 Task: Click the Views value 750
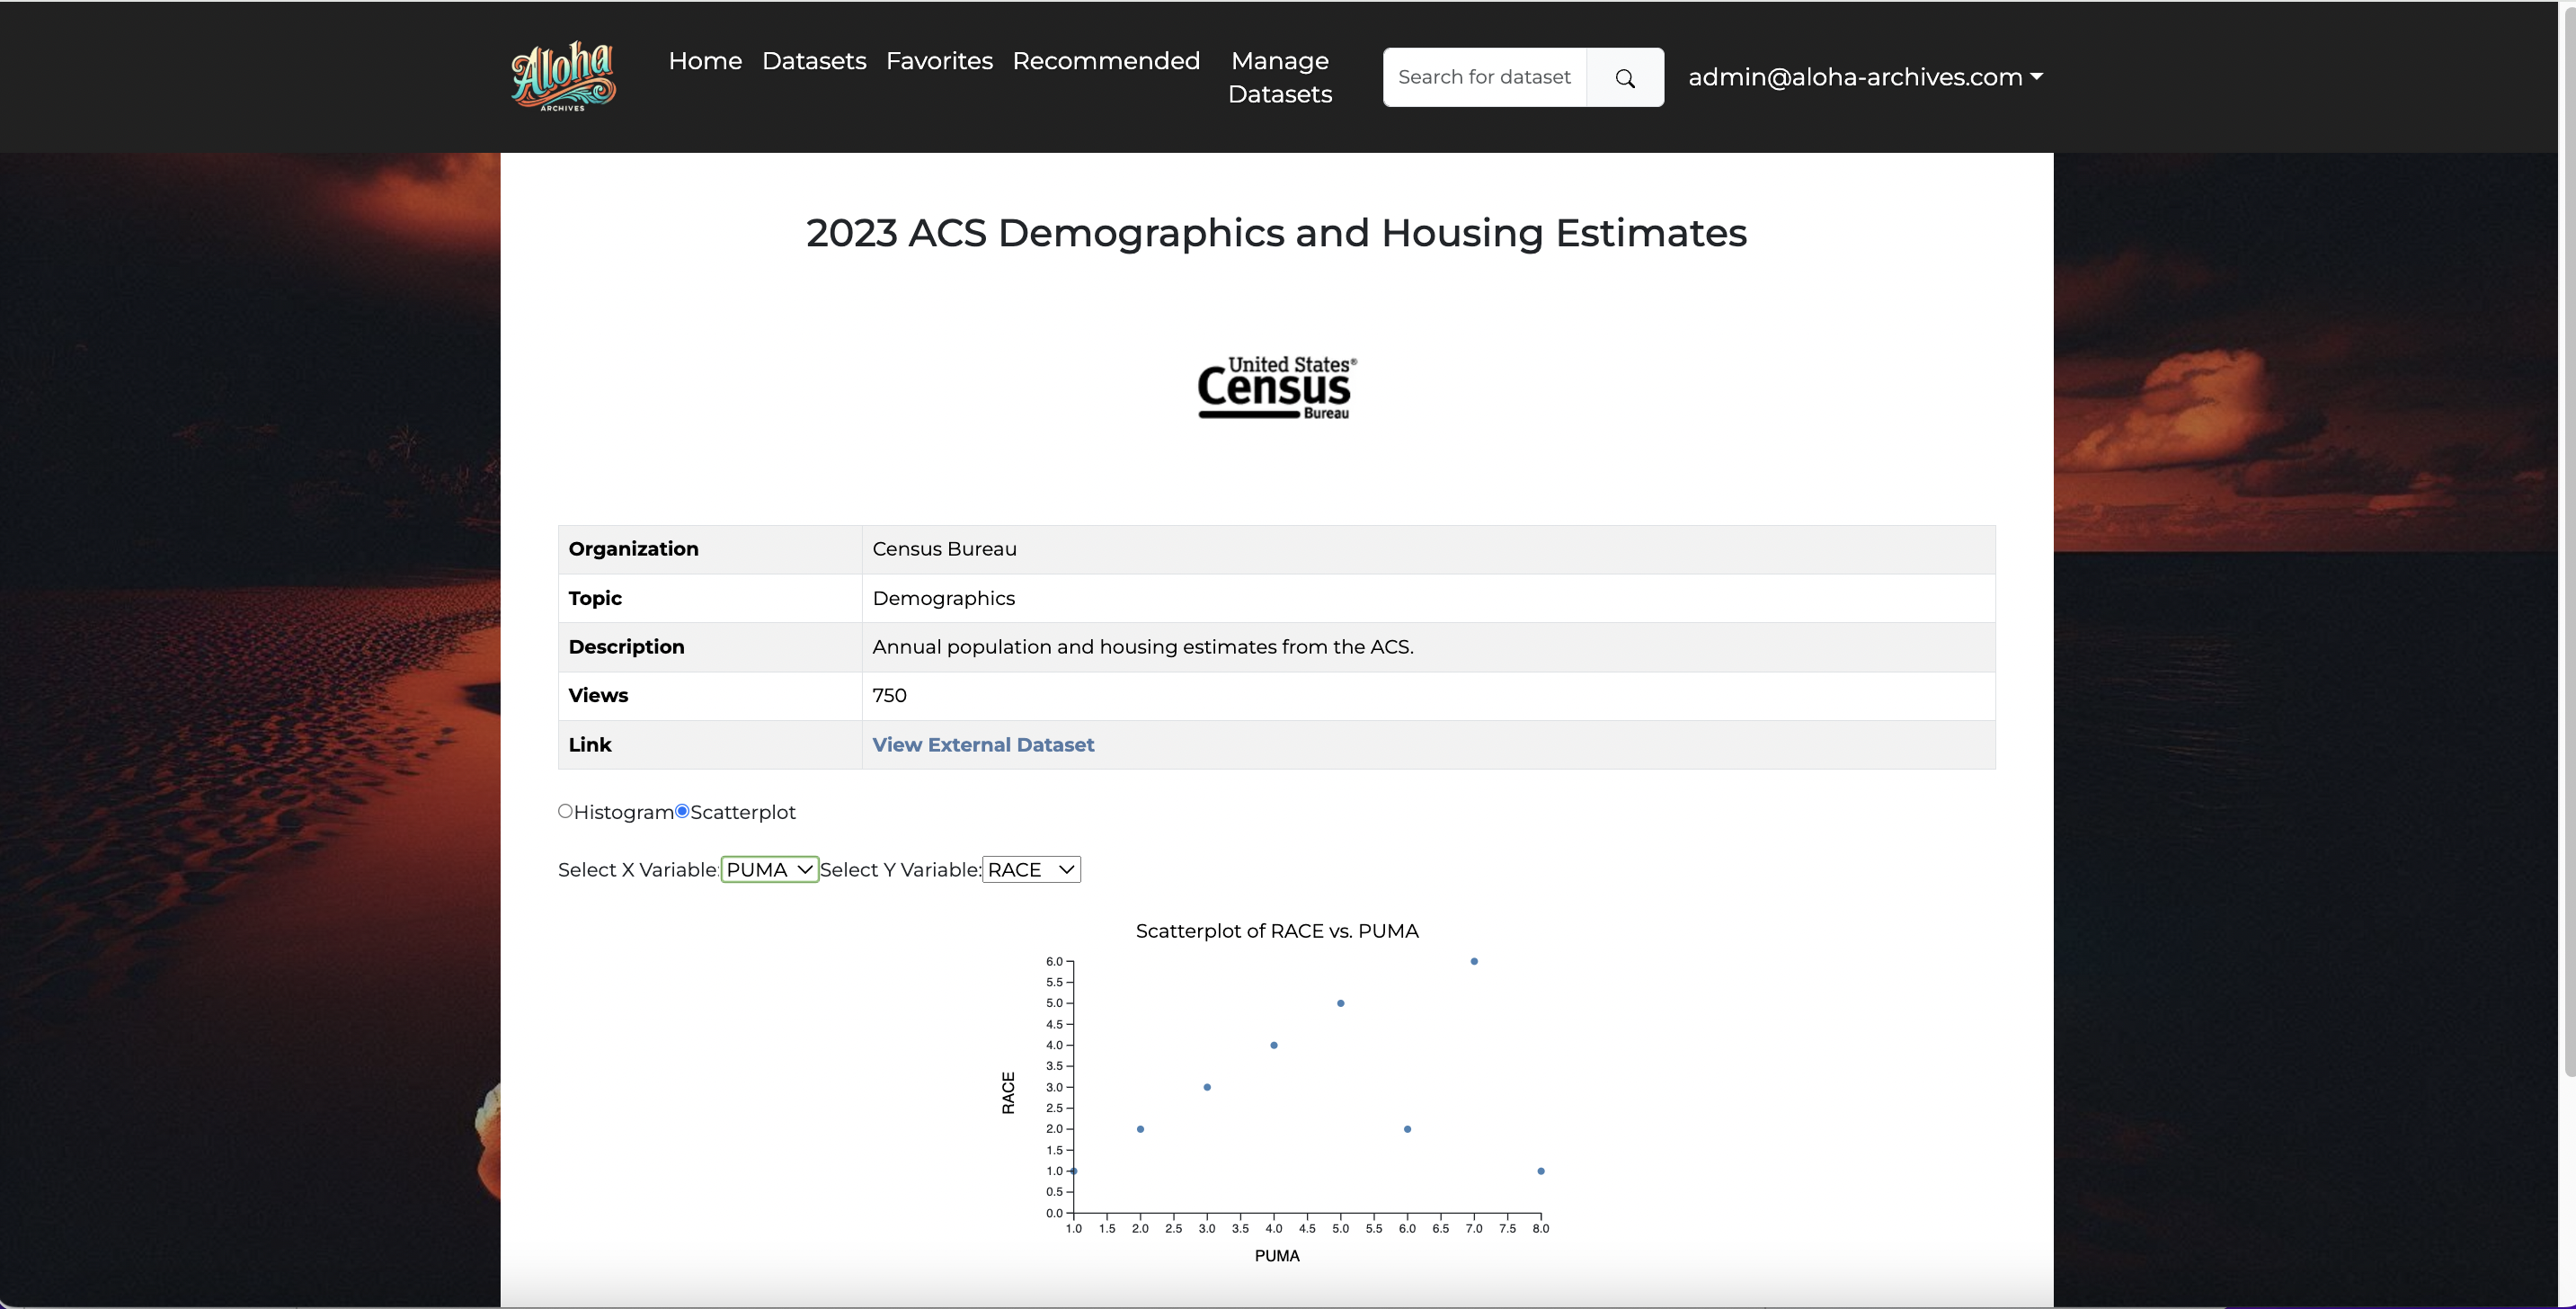(x=889, y=696)
